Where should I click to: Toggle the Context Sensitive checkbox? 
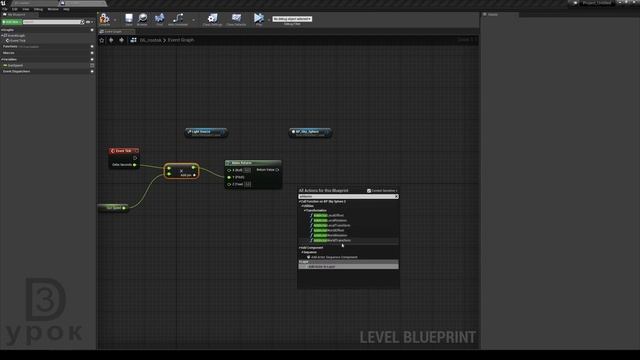pos(369,191)
